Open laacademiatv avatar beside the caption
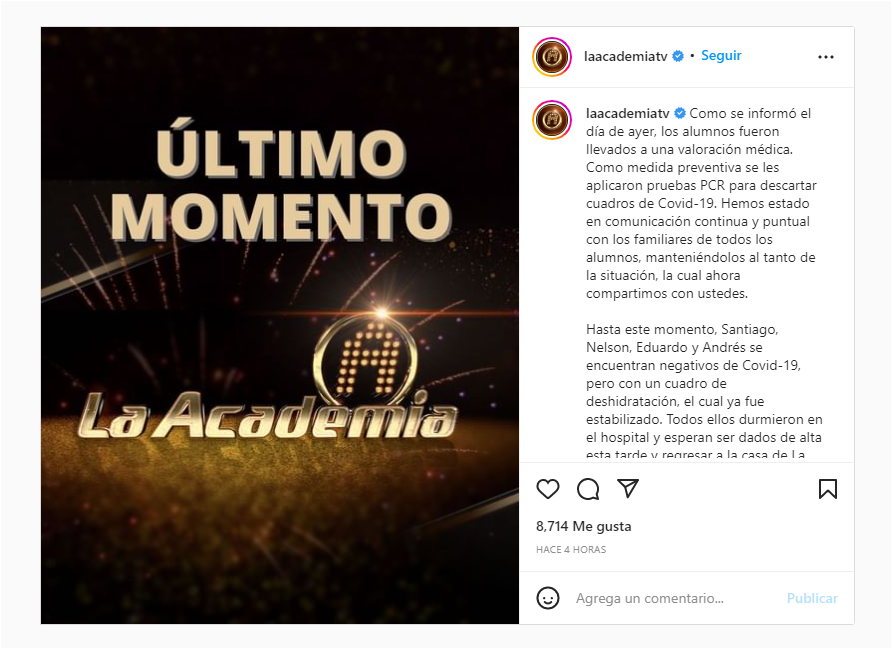 click(x=552, y=120)
